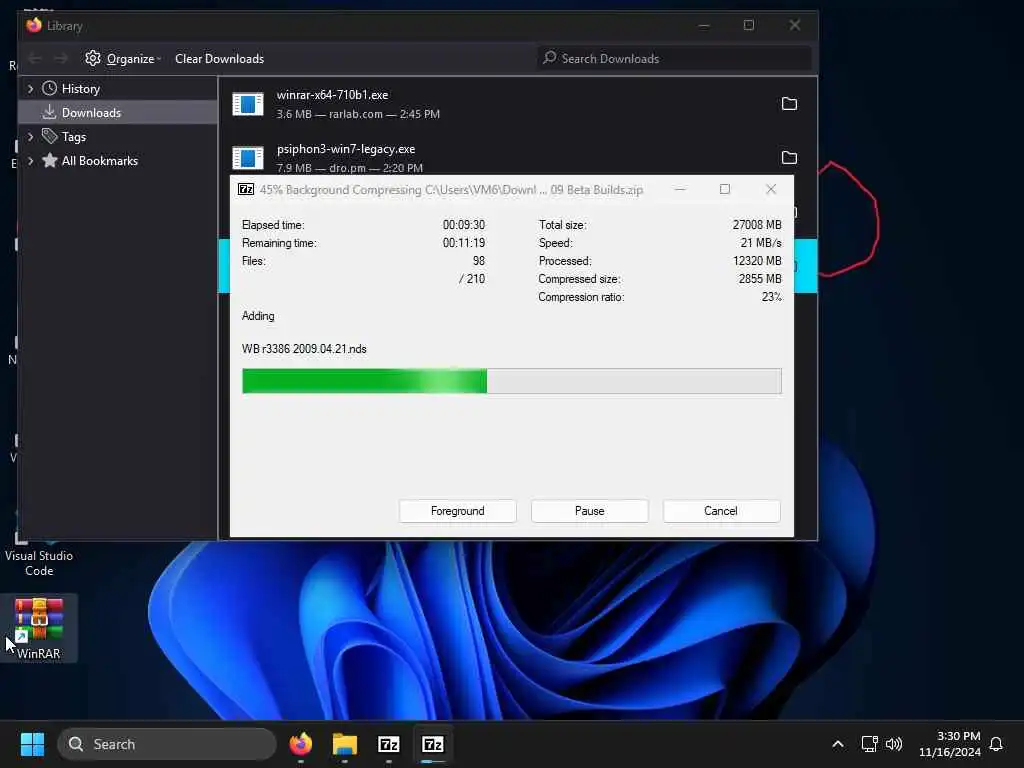Switch to active 7-Zip taskbar window
Image resolution: width=1024 pixels, height=768 pixels.
click(432, 744)
